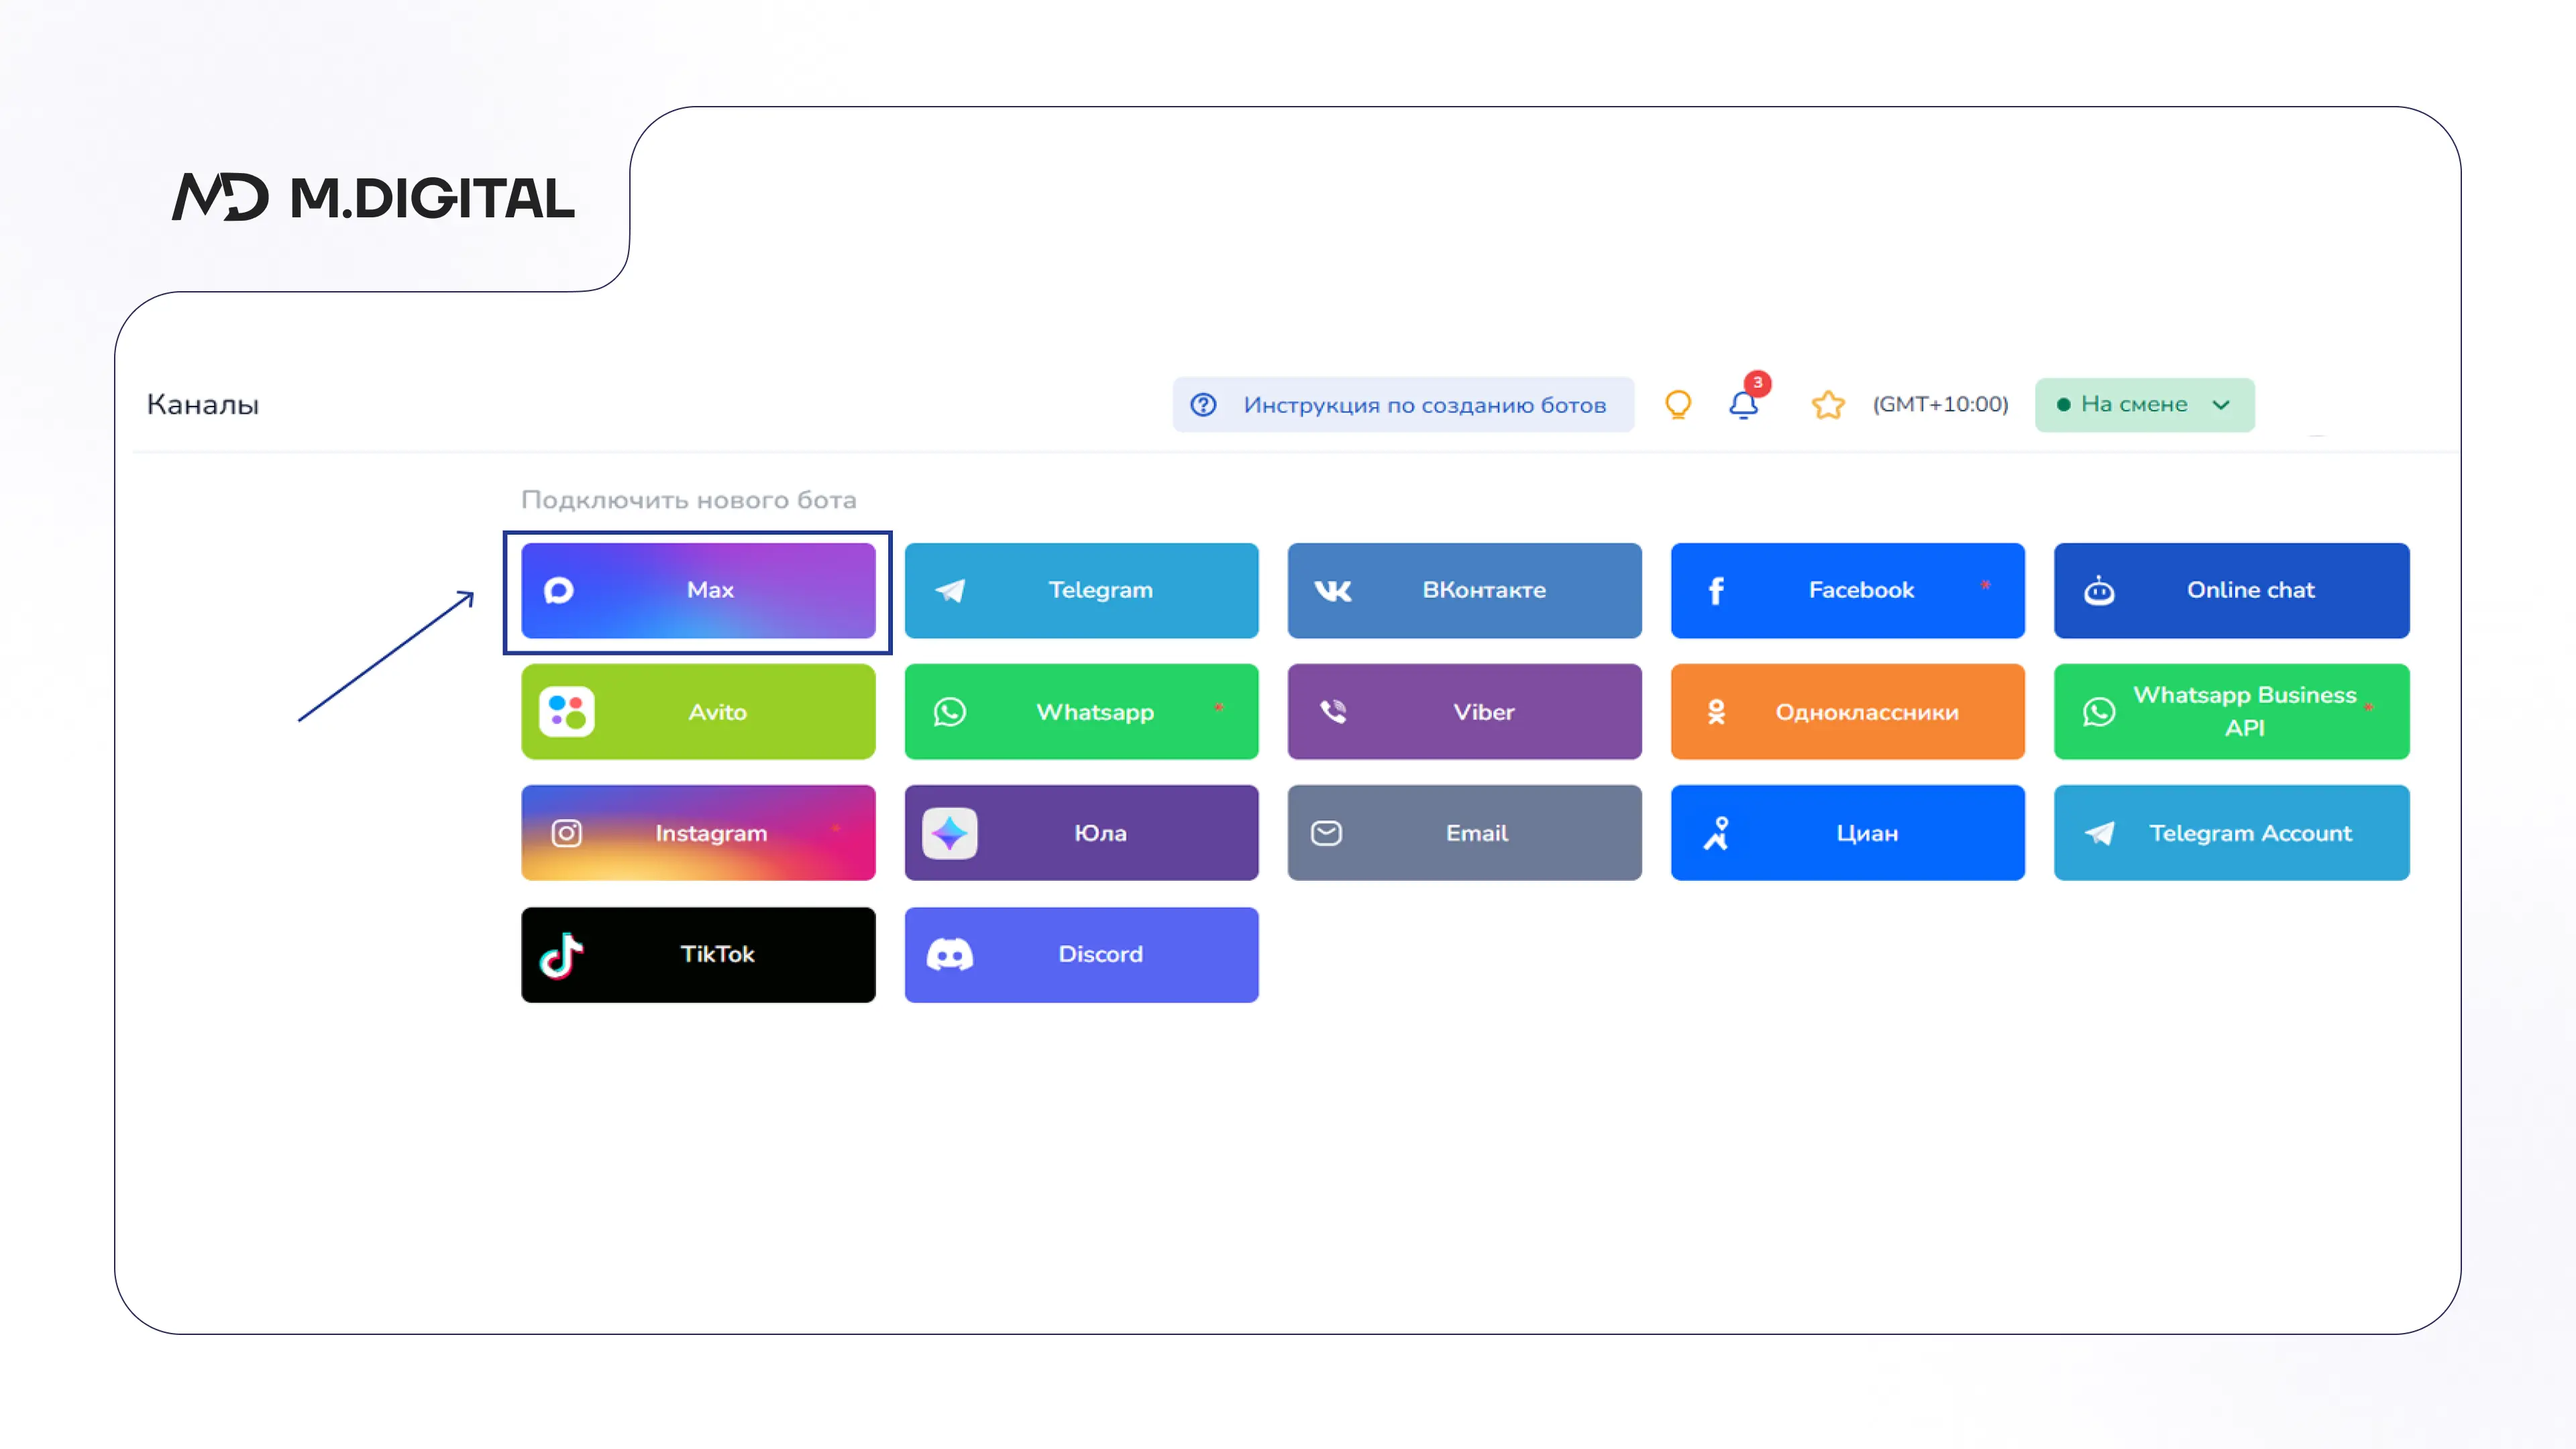This screenshot has width=2576, height=1449.
Task: Click the GMT+10:00 timezone label
Action: click(1940, 405)
